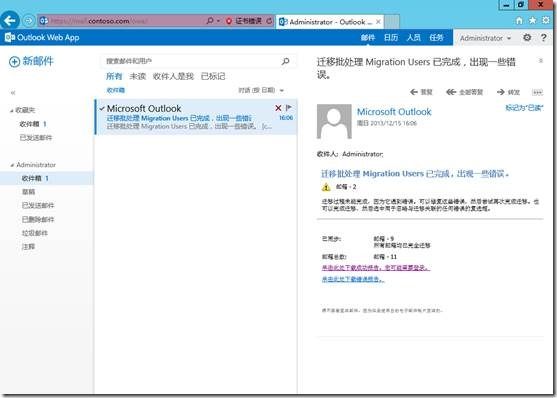Mark message as read via 标记为已读 link
The height and width of the screenshot is (398, 557).
coord(524,108)
